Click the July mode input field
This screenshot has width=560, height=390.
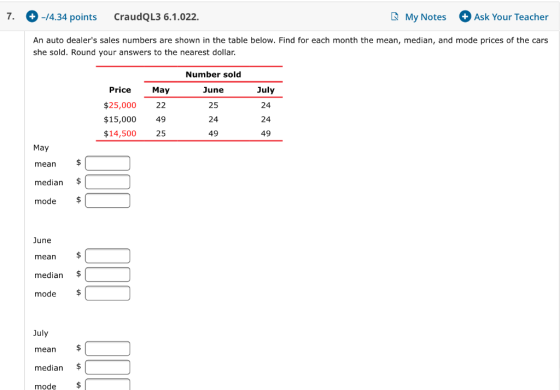(108, 385)
